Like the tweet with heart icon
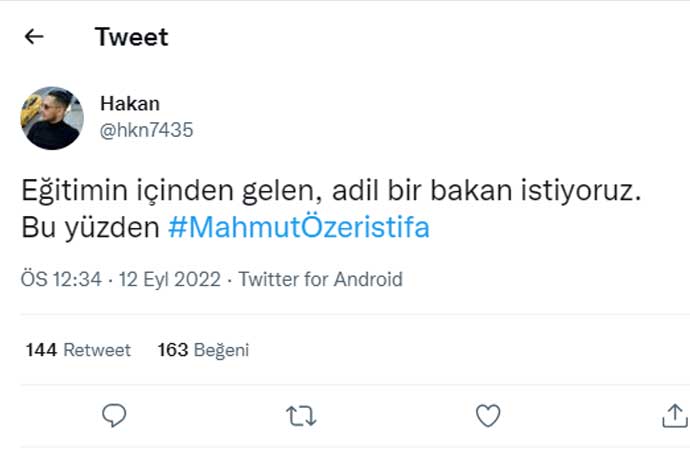Screen dimensions: 690x450 tap(487, 414)
